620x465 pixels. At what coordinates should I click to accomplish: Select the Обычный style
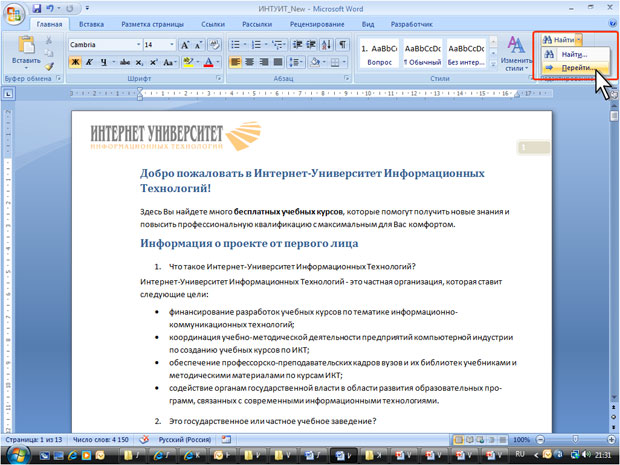(x=422, y=53)
